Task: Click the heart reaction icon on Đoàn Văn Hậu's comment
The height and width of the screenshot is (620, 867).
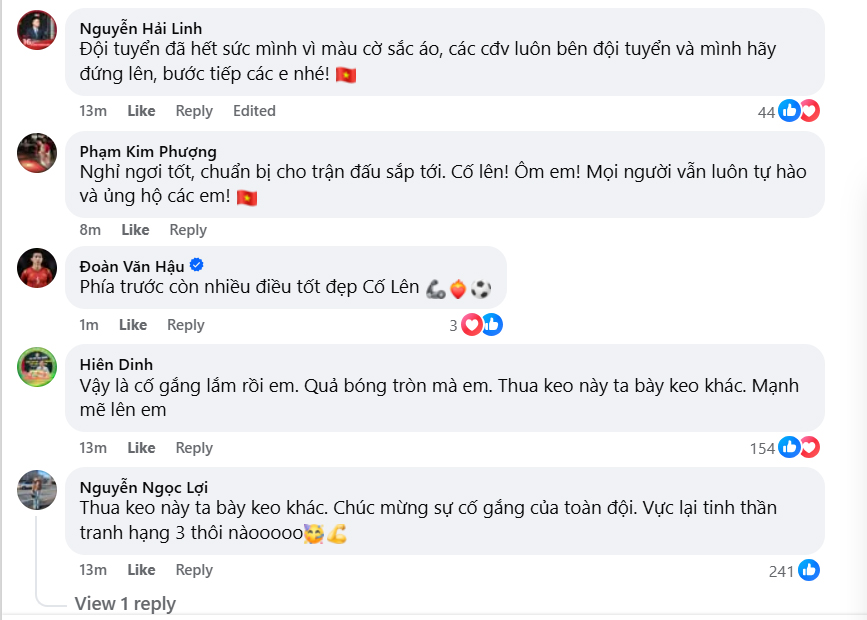Action: (470, 324)
